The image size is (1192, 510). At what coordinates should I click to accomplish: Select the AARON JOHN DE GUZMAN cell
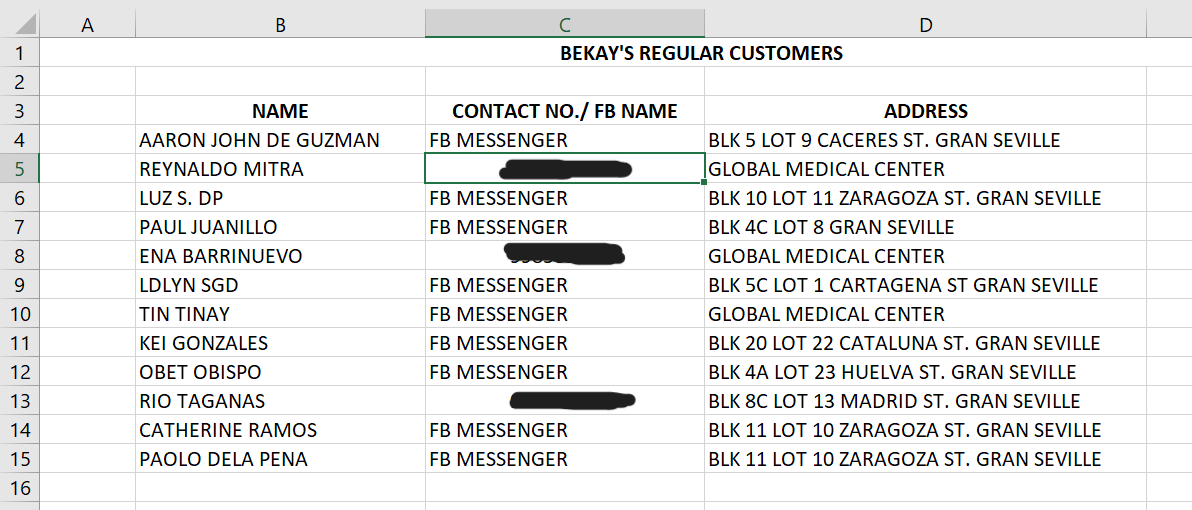[x=260, y=140]
